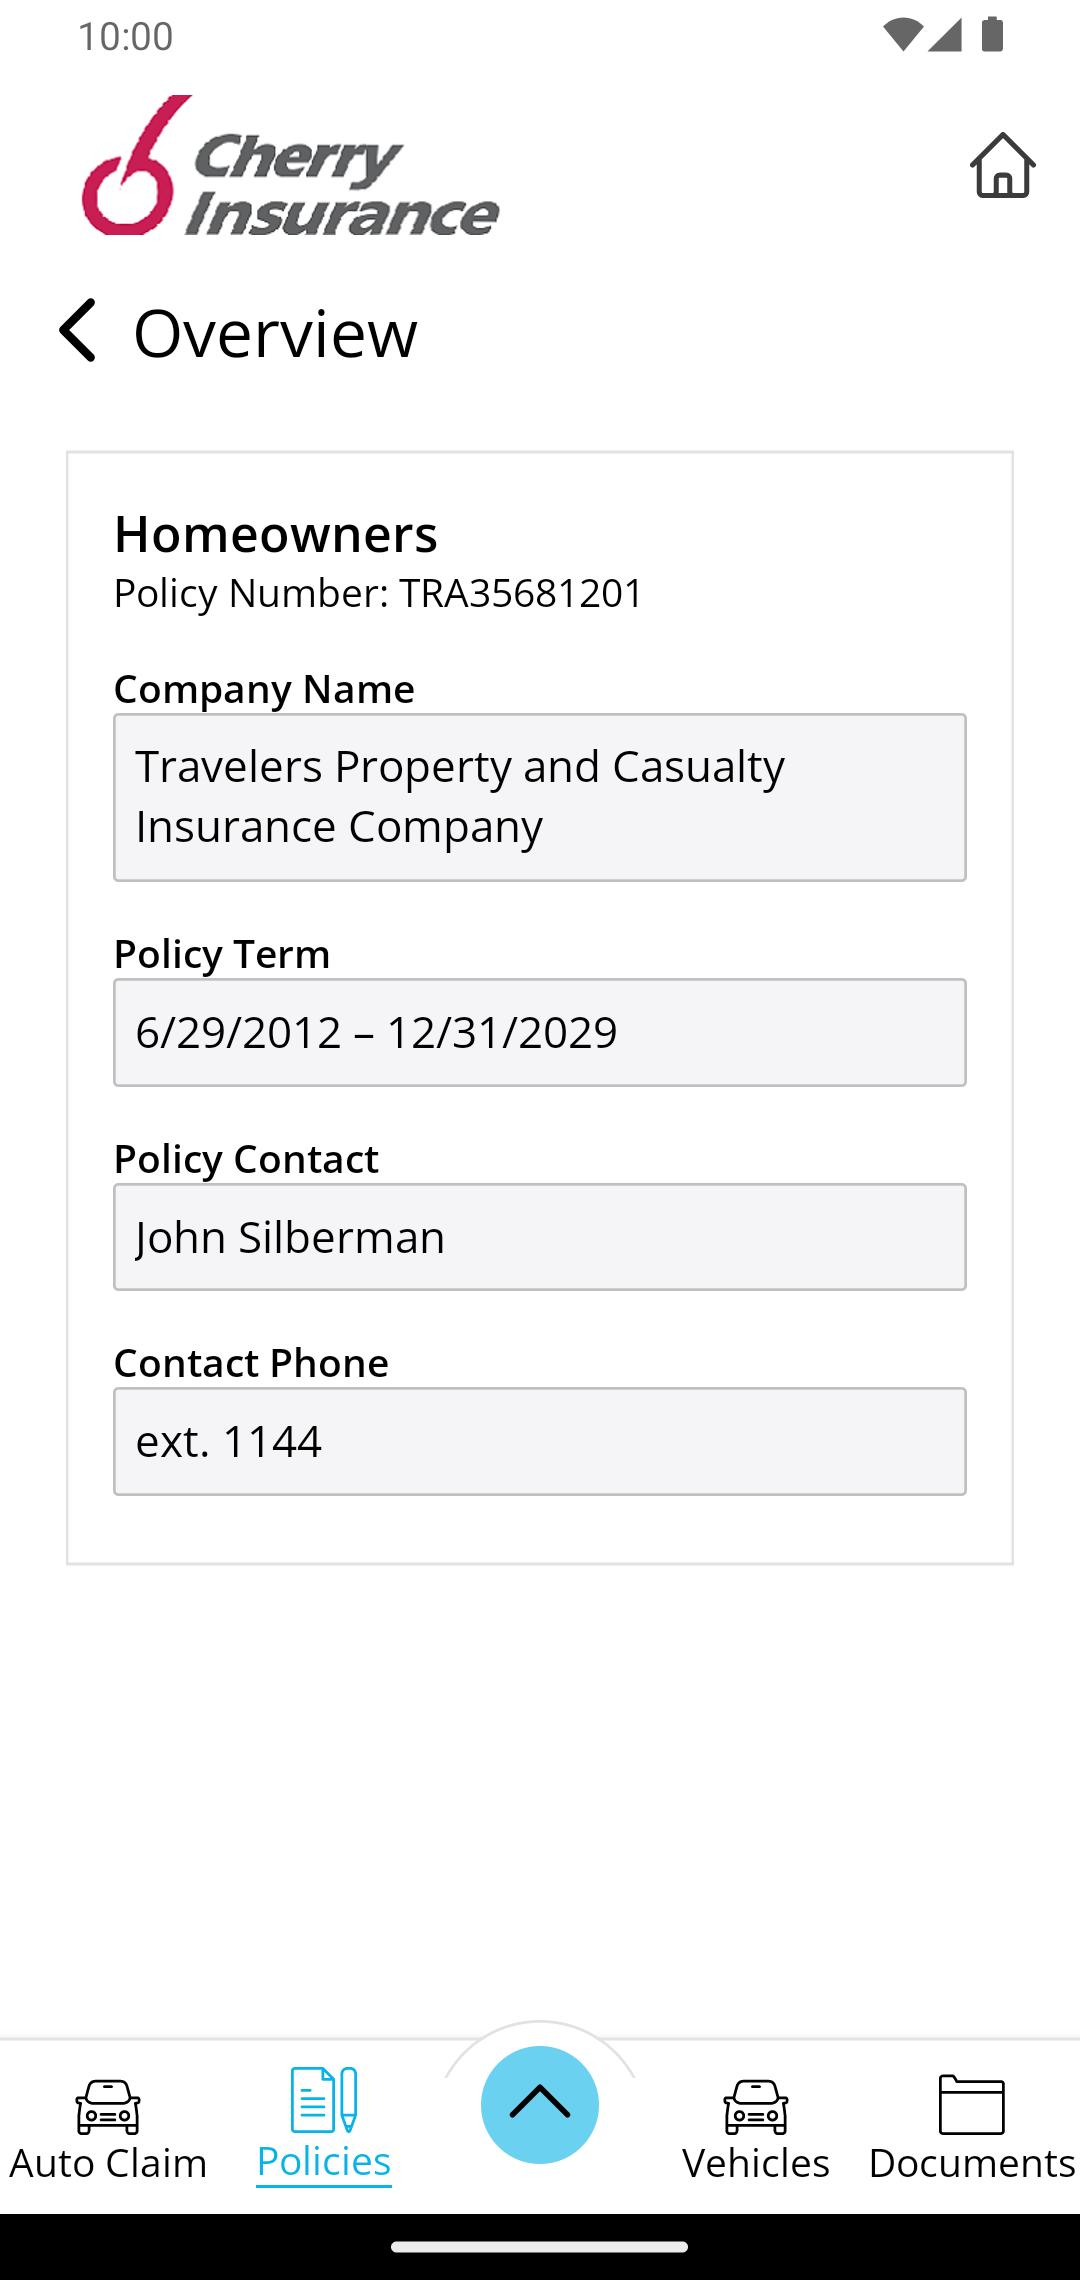
Task: Select the Policies document icon
Action: pyautogui.click(x=324, y=2099)
